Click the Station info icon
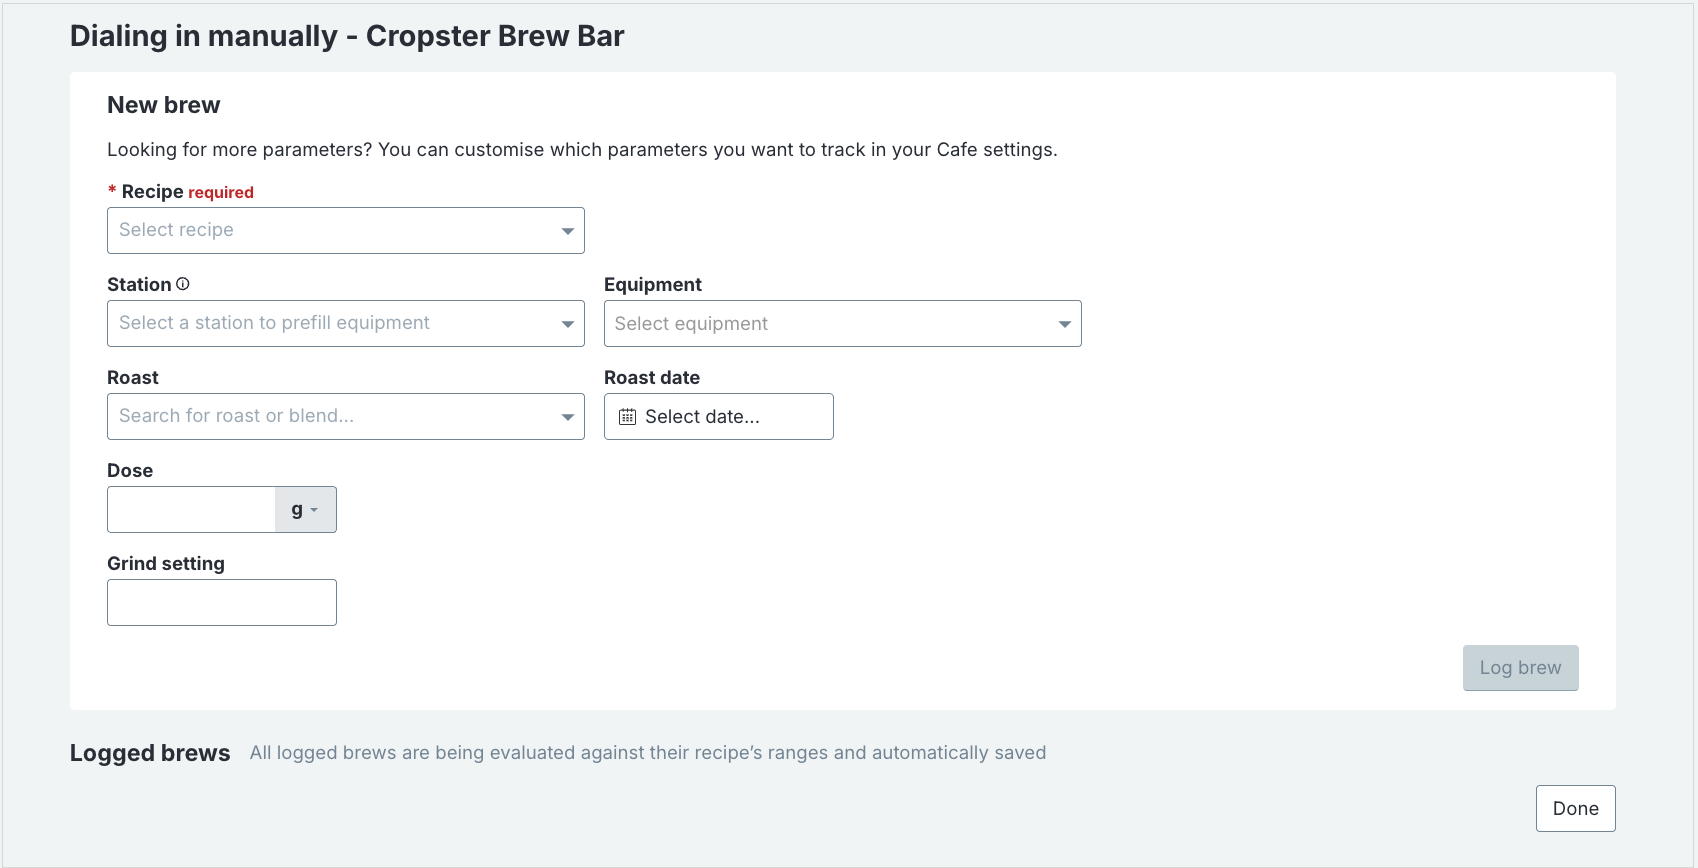 click(x=183, y=284)
